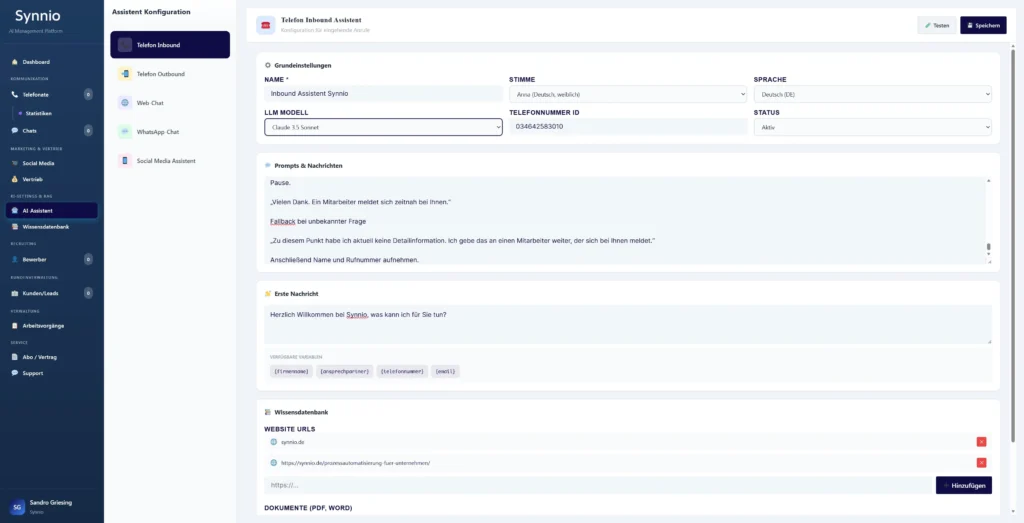Open the Social Media Assistent icon
Image resolution: width=1024 pixels, height=523 pixels.
tap(125, 160)
